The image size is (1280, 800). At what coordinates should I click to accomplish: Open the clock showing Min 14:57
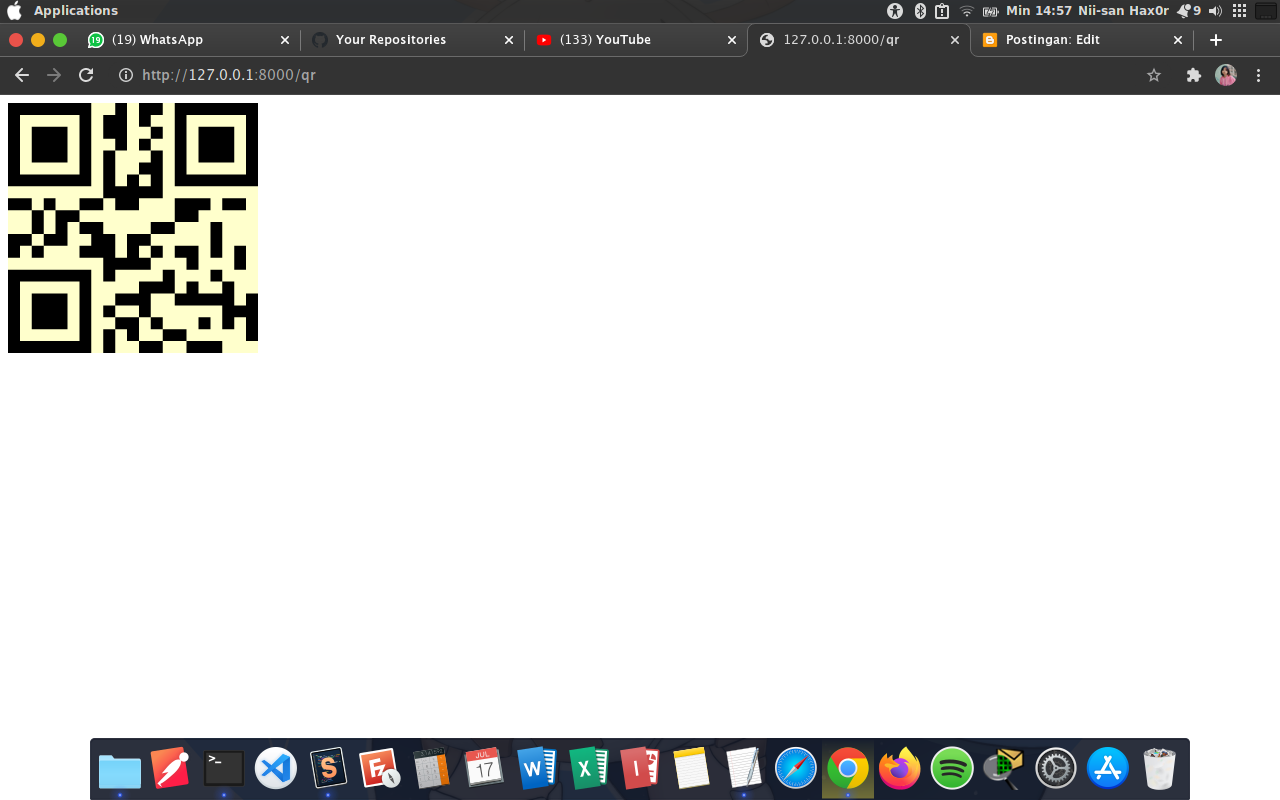pos(1039,11)
